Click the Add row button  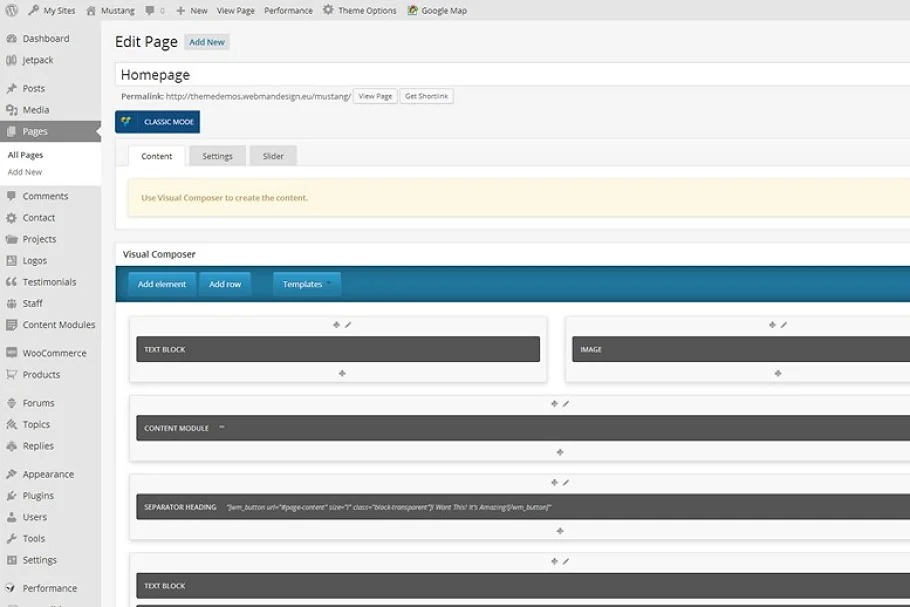click(x=225, y=284)
